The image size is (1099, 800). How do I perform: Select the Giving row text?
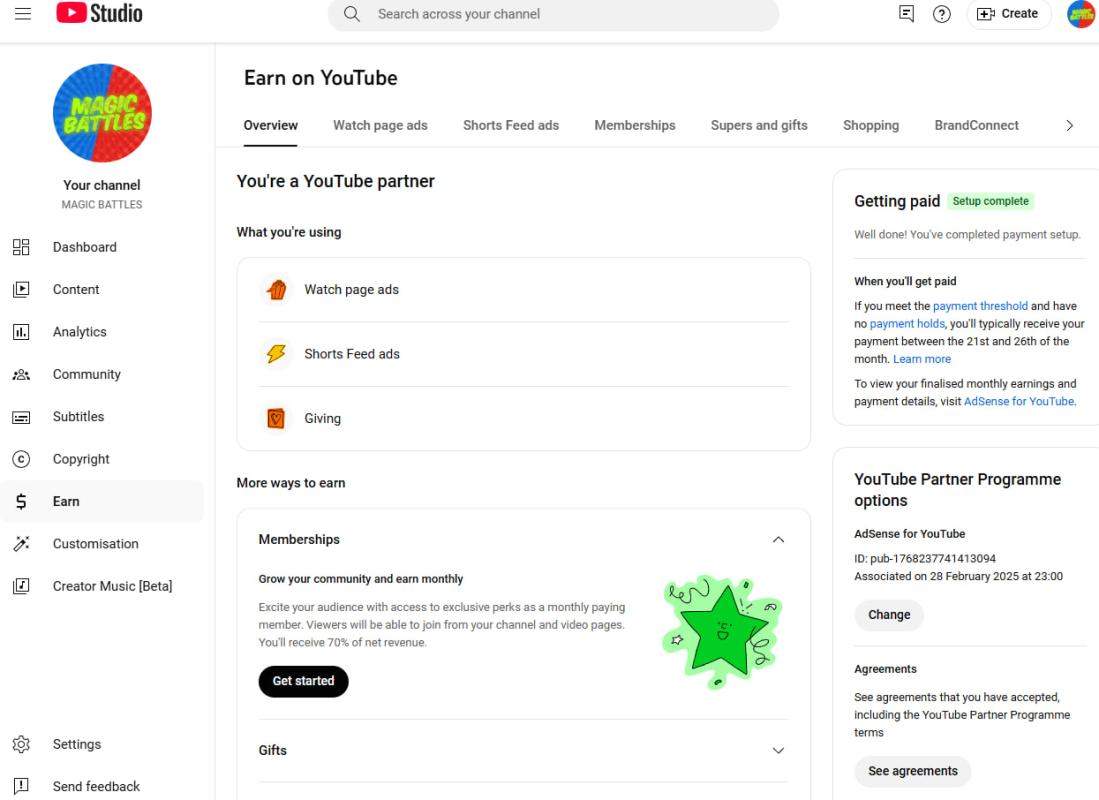click(322, 419)
